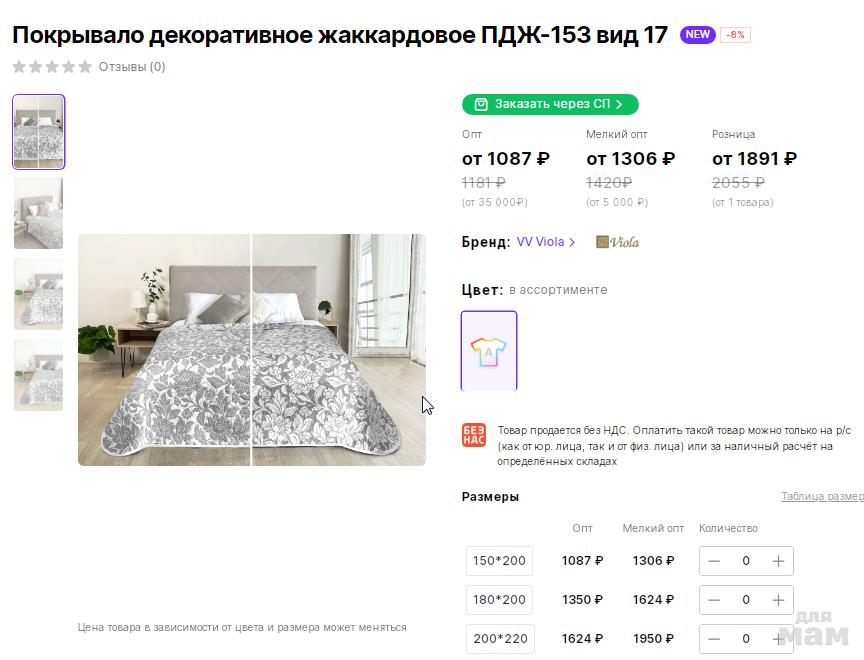Image resolution: width=864 pixels, height=660 pixels.
Task: Decrease quantity for size 180*200
Action: tap(714, 600)
